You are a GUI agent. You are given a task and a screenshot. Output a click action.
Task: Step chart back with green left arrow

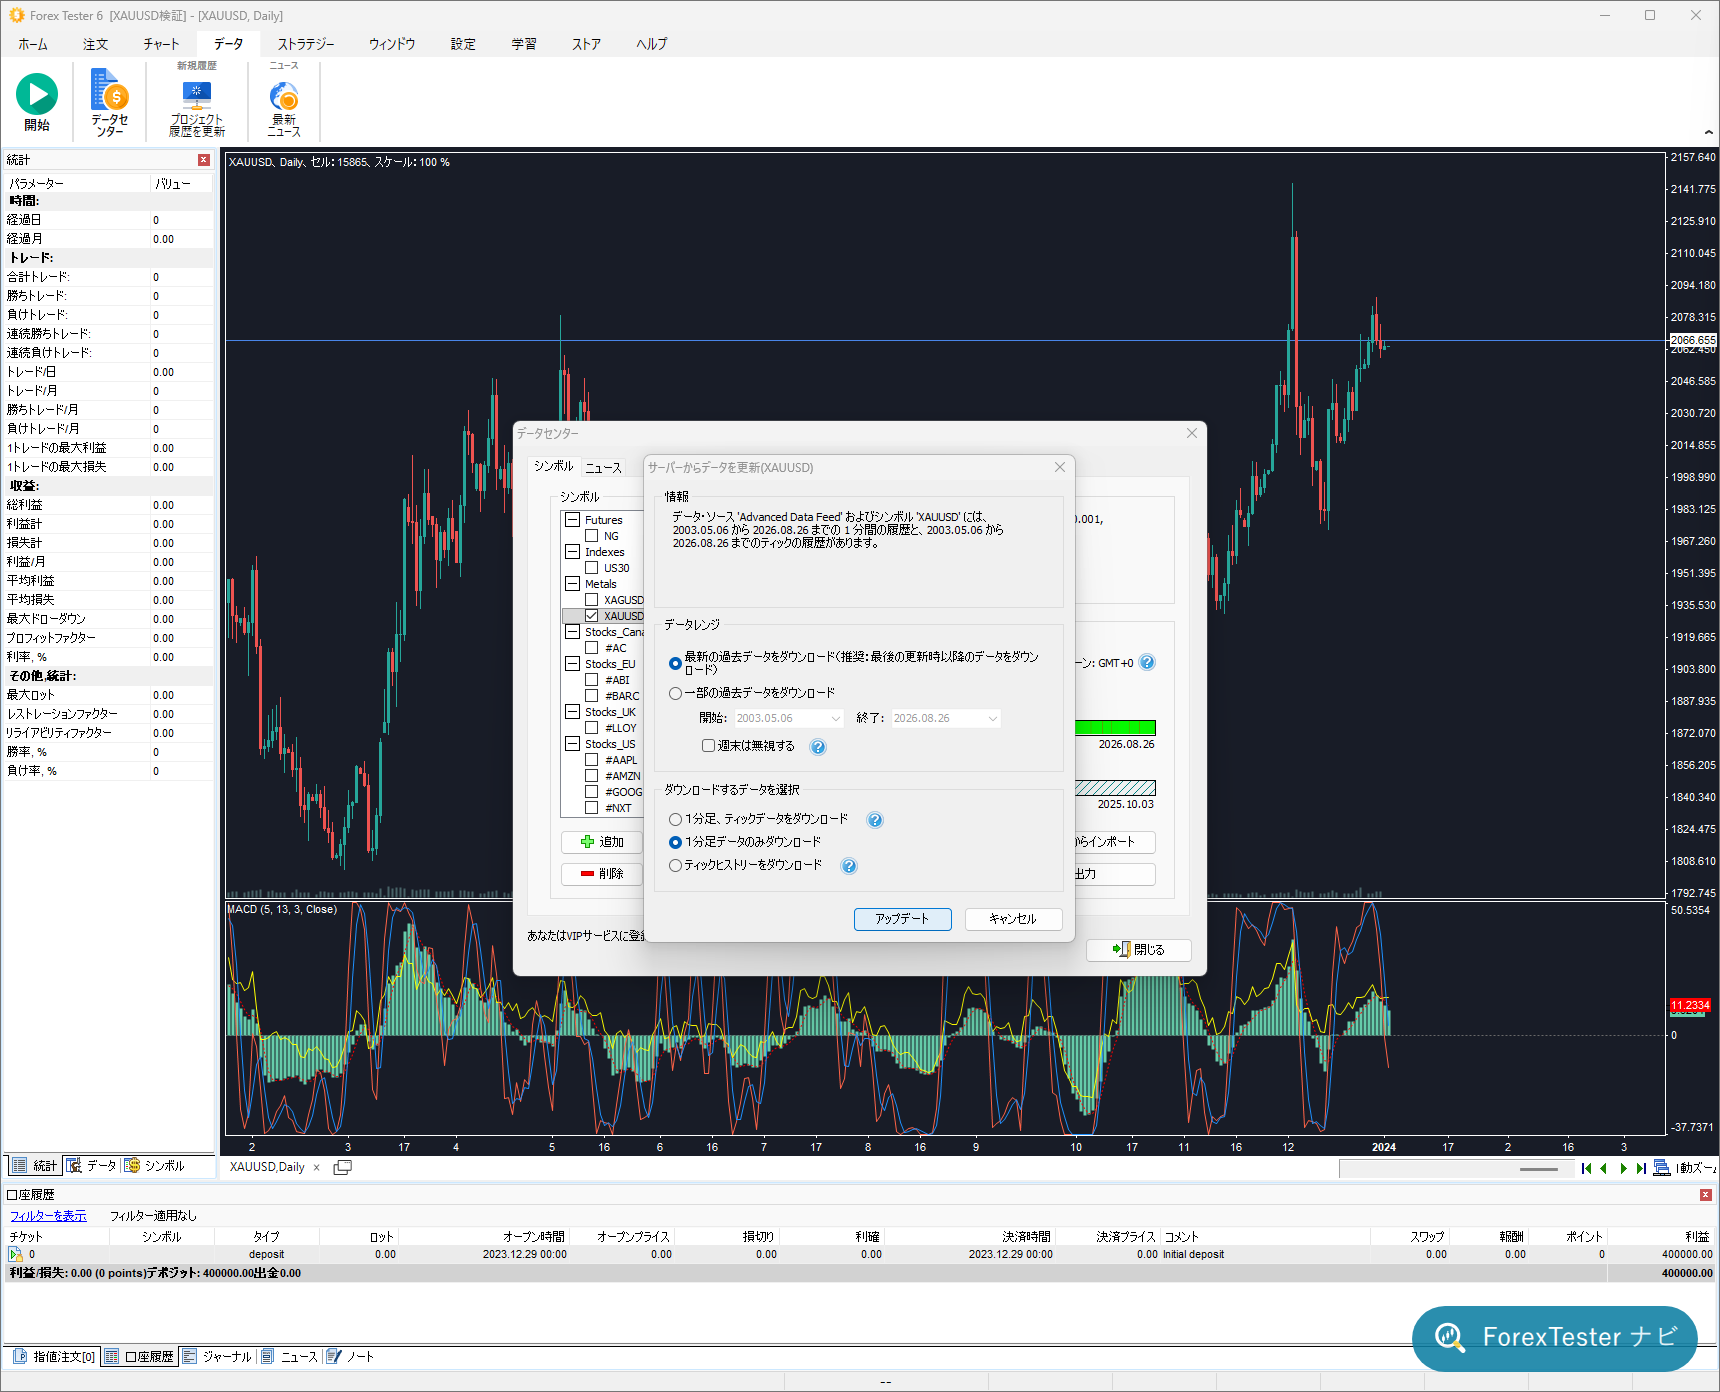[1604, 1168]
